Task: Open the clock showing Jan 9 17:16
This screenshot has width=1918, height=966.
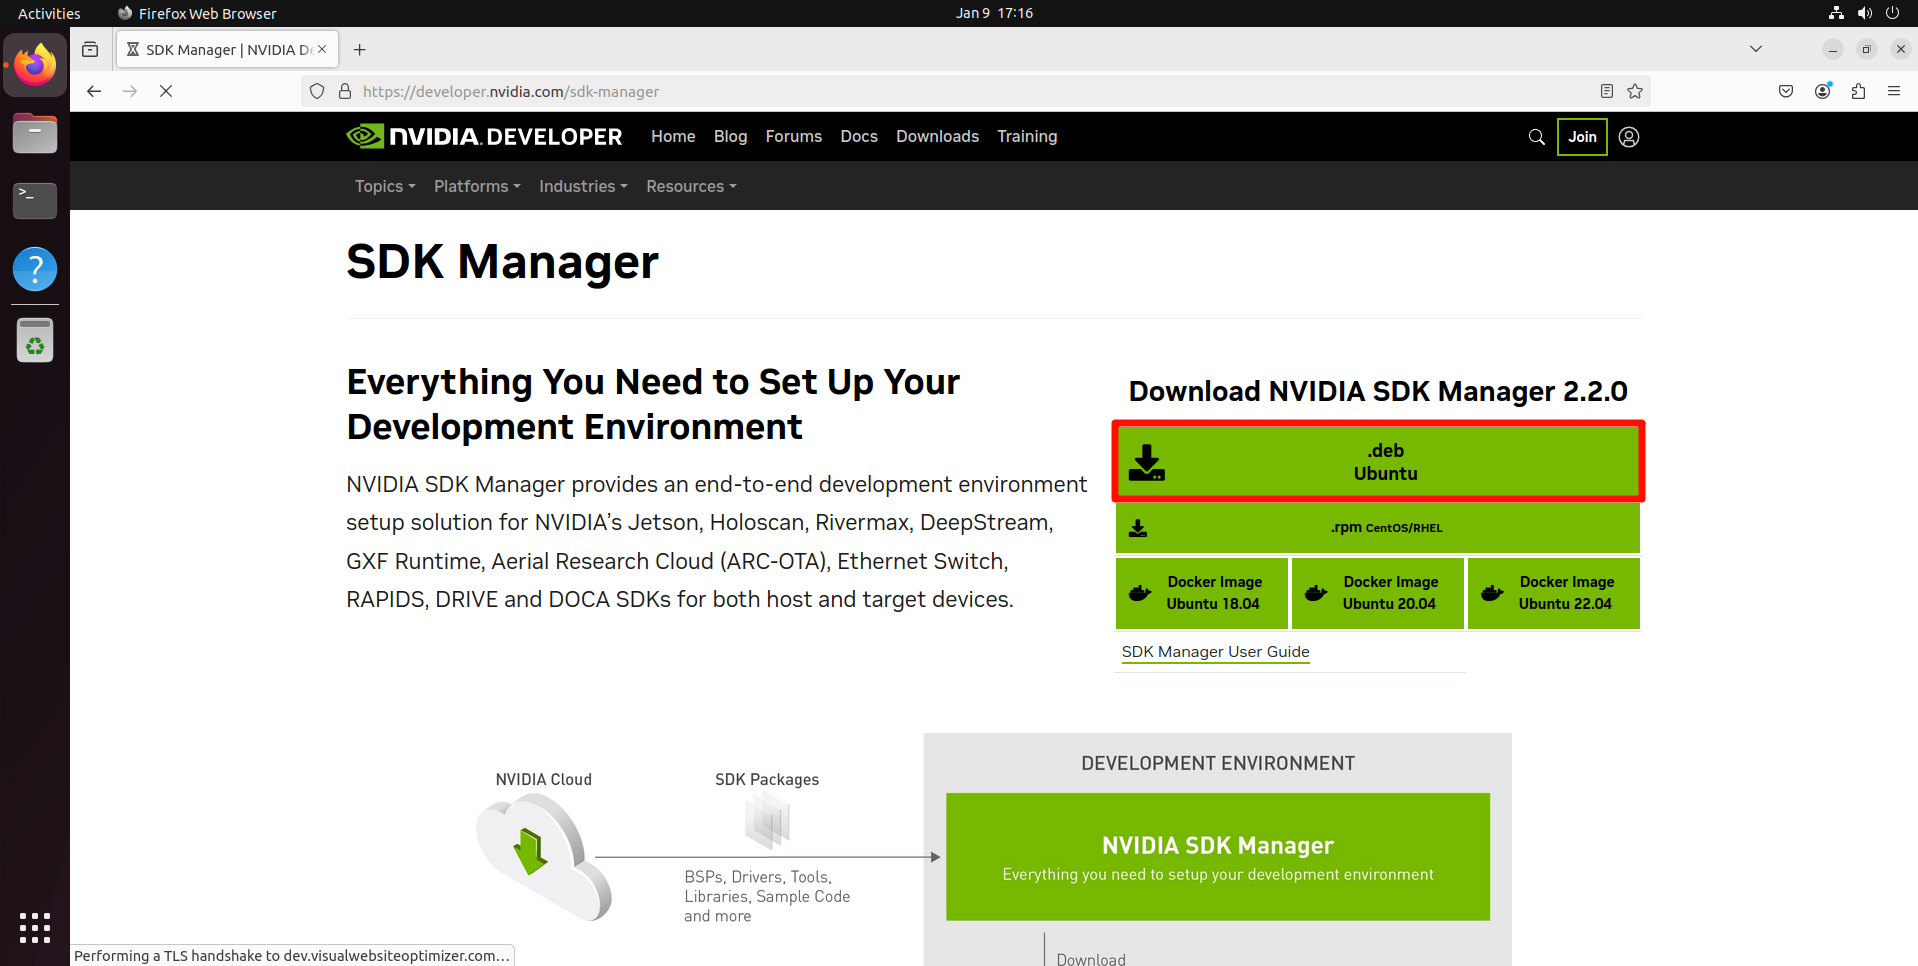Action: (994, 13)
